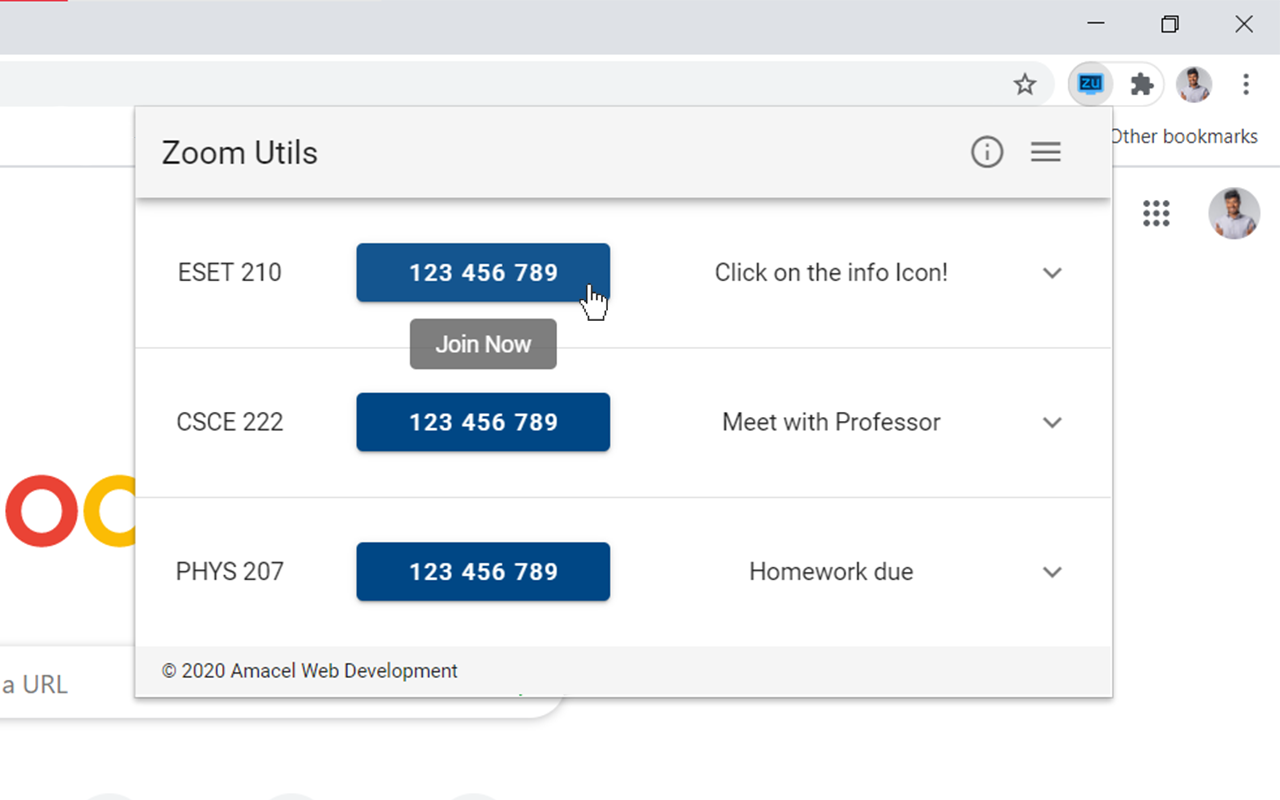Click the Zoom Utils extension toolbar icon
The width and height of the screenshot is (1280, 800).
tap(1091, 84)
